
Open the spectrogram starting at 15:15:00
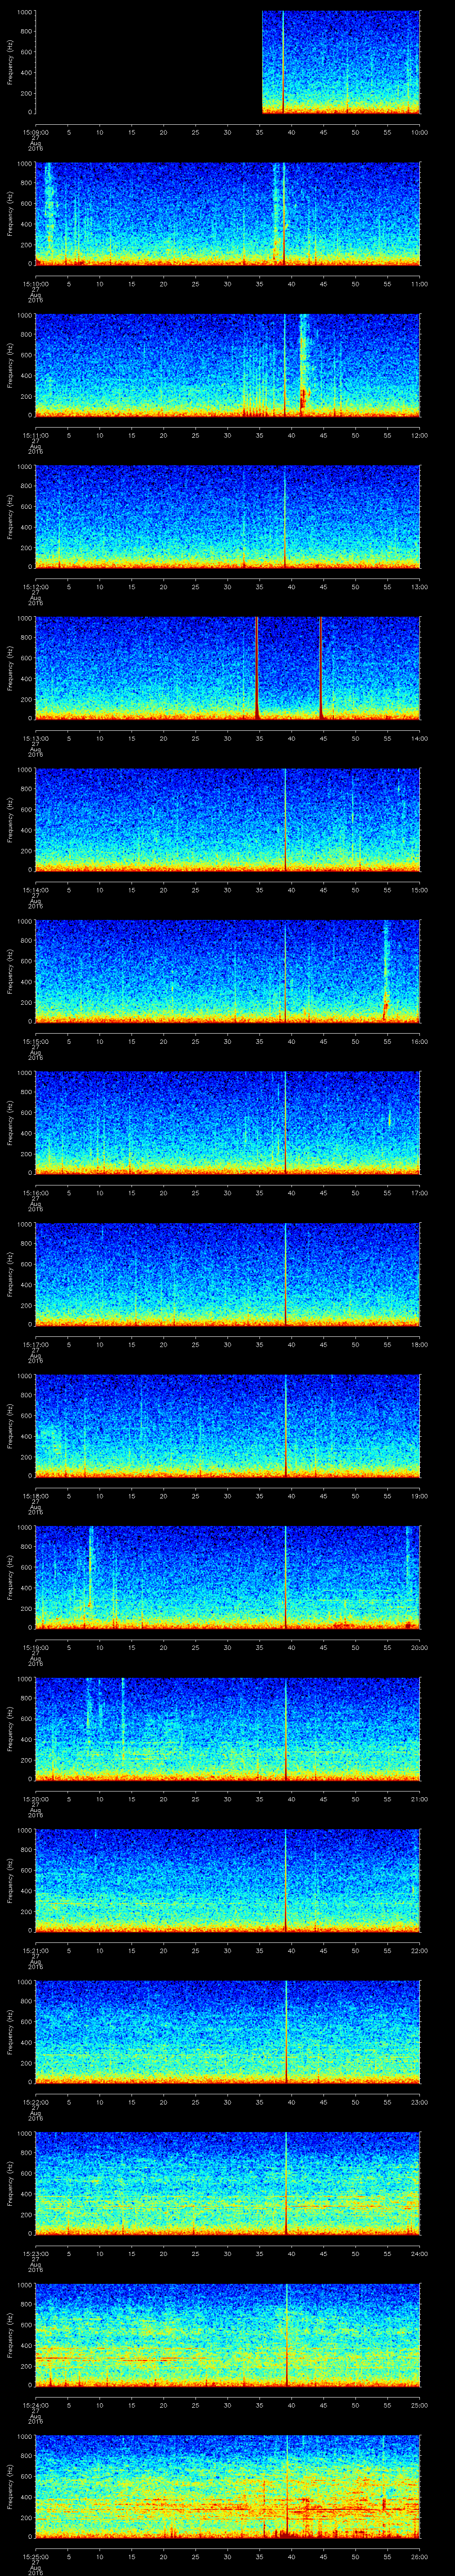228,971
